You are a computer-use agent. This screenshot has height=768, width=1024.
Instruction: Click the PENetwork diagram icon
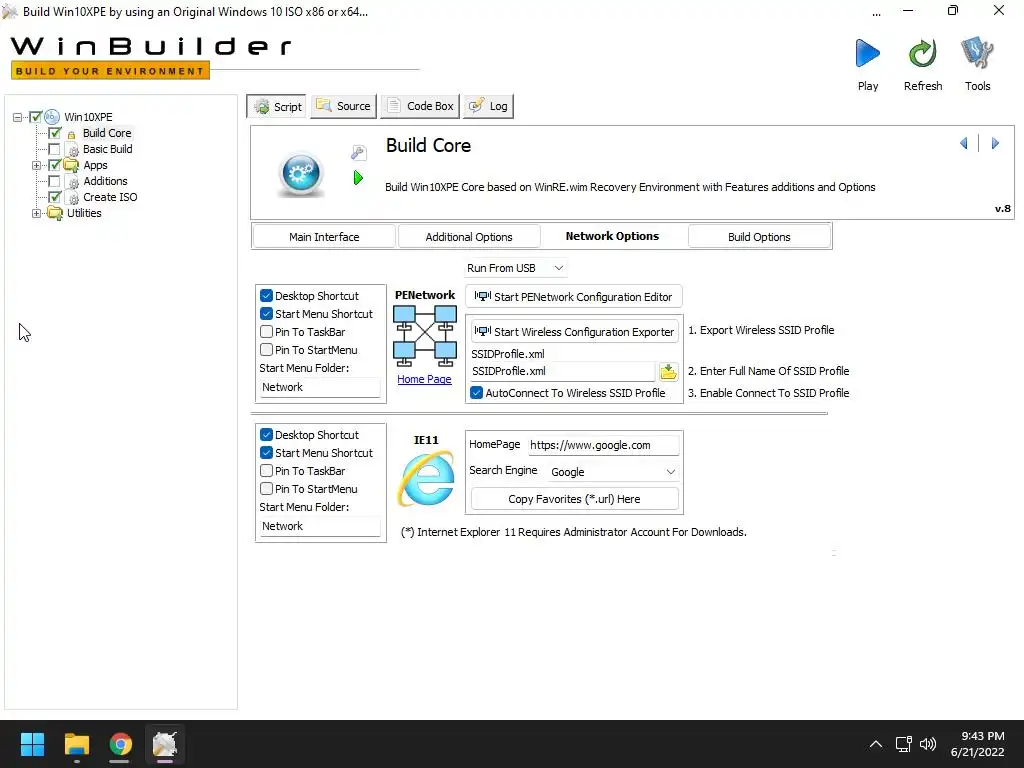click(424, 336)
